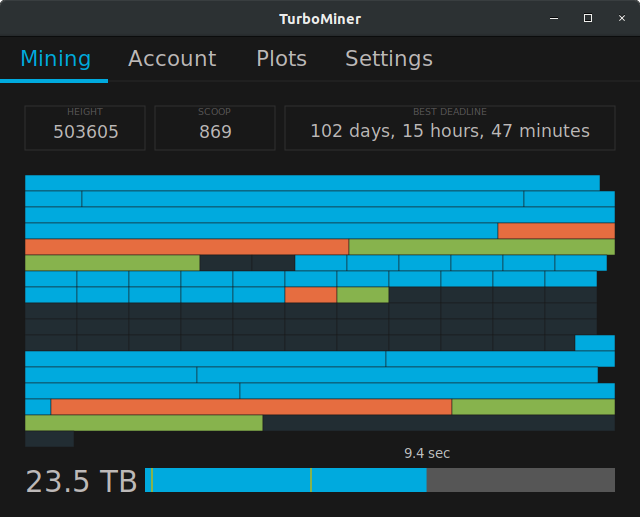Viewport: 640px width, 517px height.
Task: Click the scoop value 869
Action: pos(215,131)
